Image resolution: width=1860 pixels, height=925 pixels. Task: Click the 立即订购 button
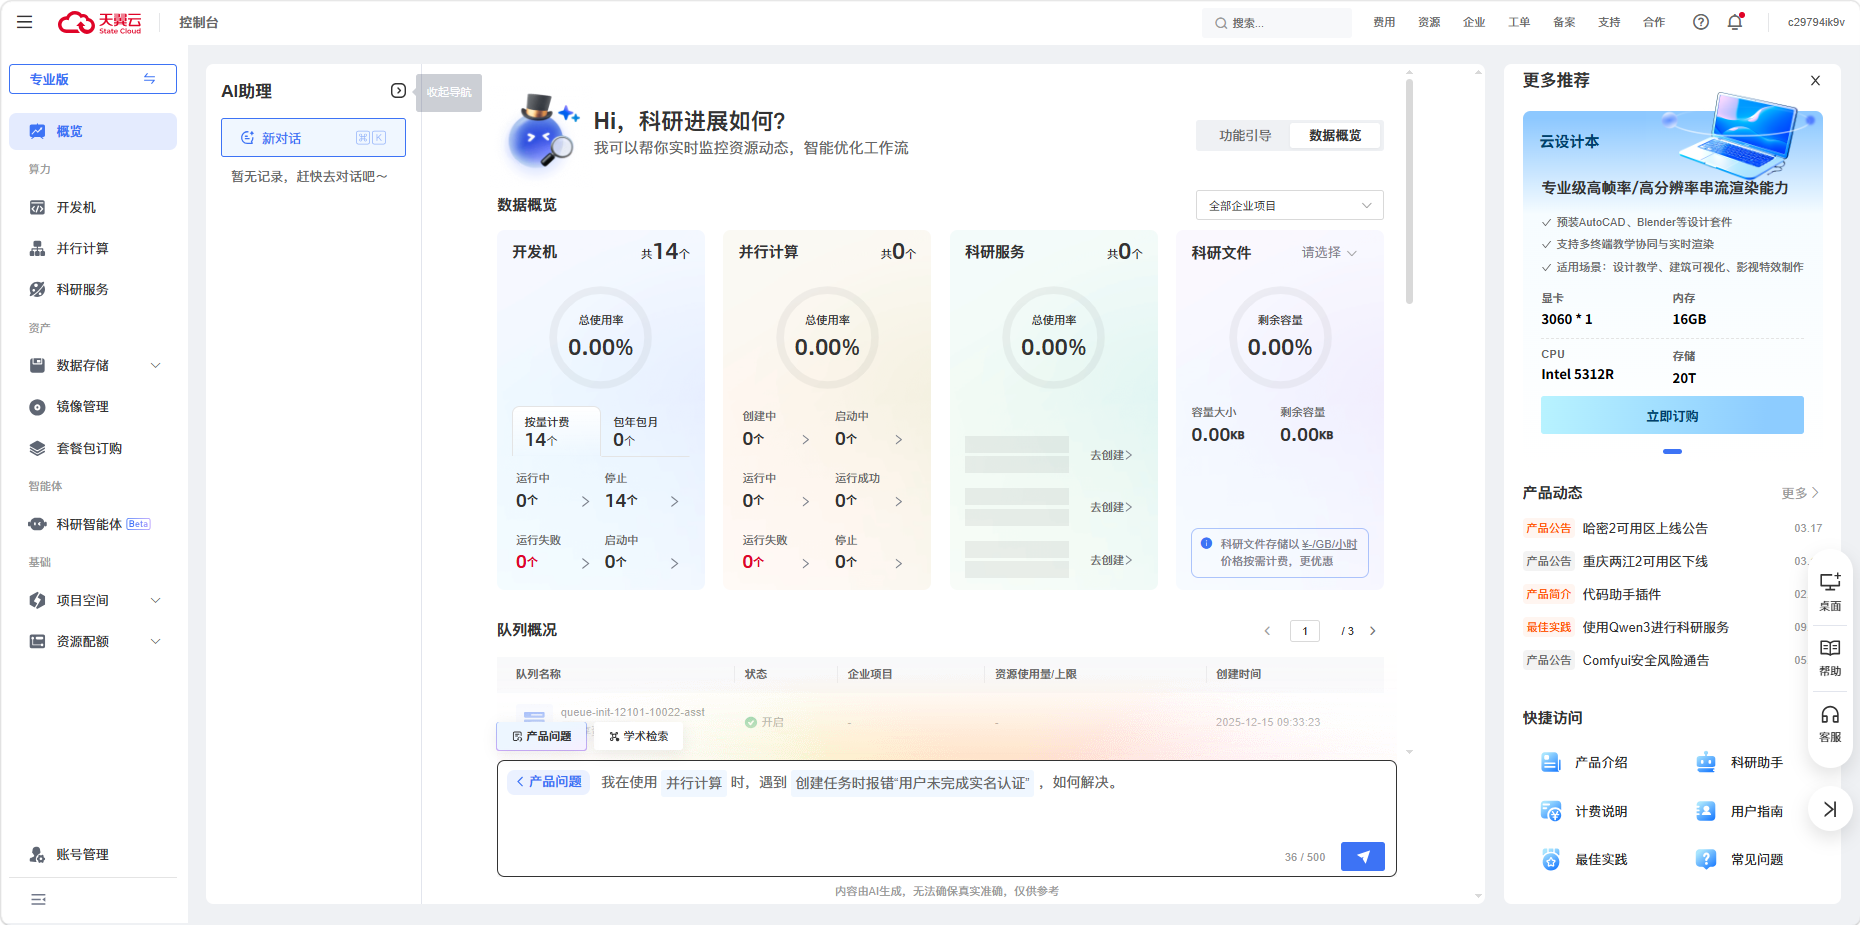1671,416
